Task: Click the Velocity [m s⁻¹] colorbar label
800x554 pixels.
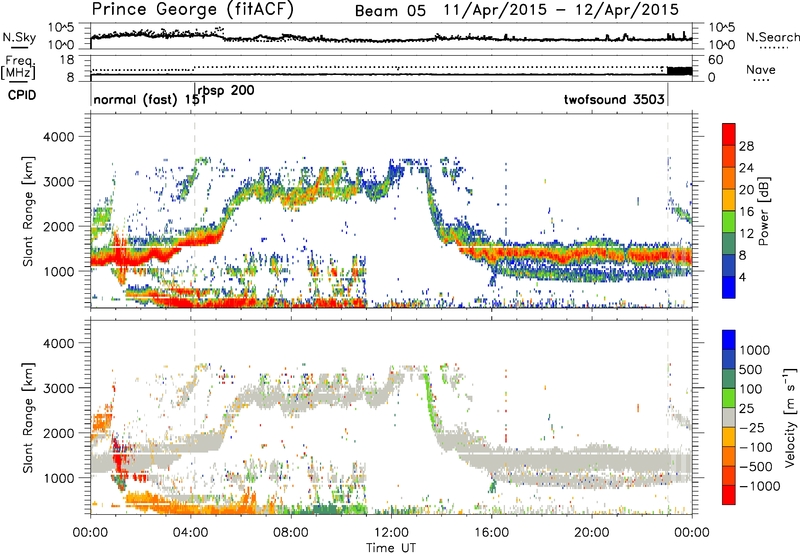Action: point(790,417)
